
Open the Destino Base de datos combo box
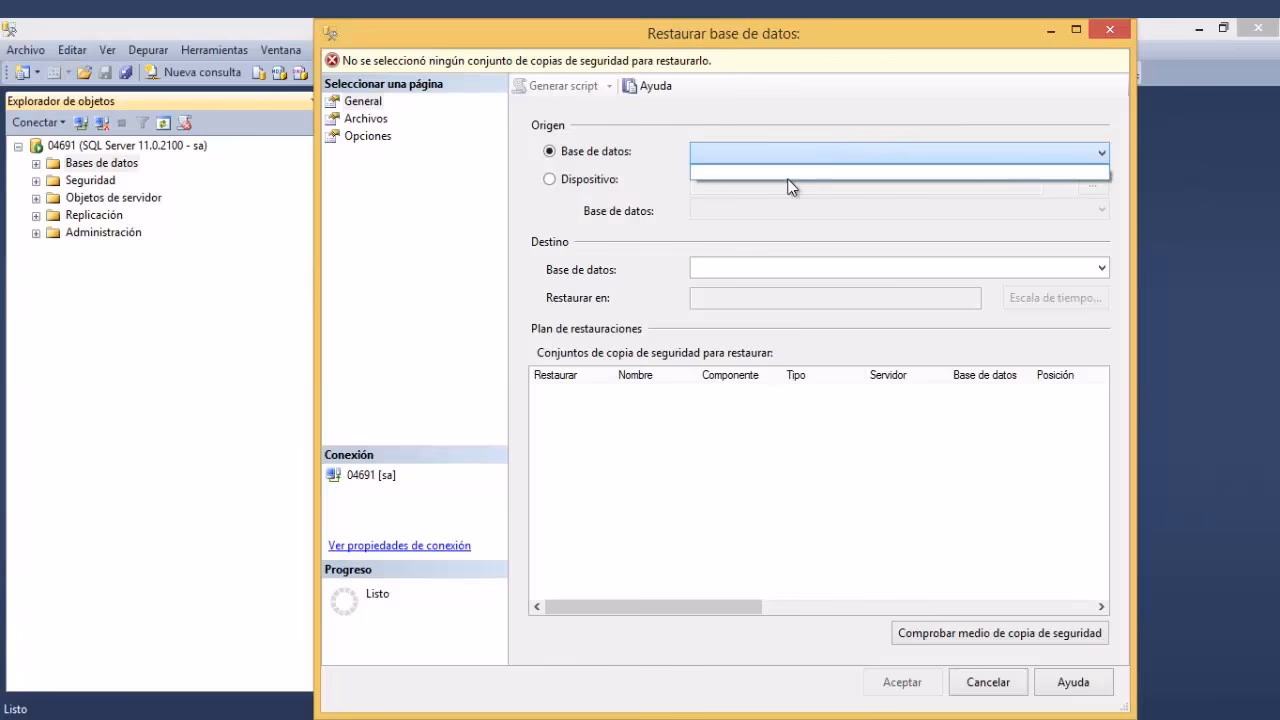(899, 268)
